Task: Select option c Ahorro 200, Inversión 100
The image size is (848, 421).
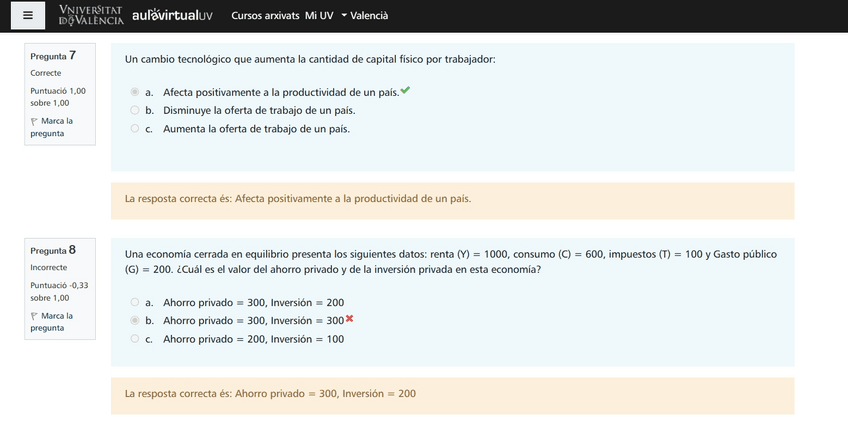Action: [x=135, y=339]
